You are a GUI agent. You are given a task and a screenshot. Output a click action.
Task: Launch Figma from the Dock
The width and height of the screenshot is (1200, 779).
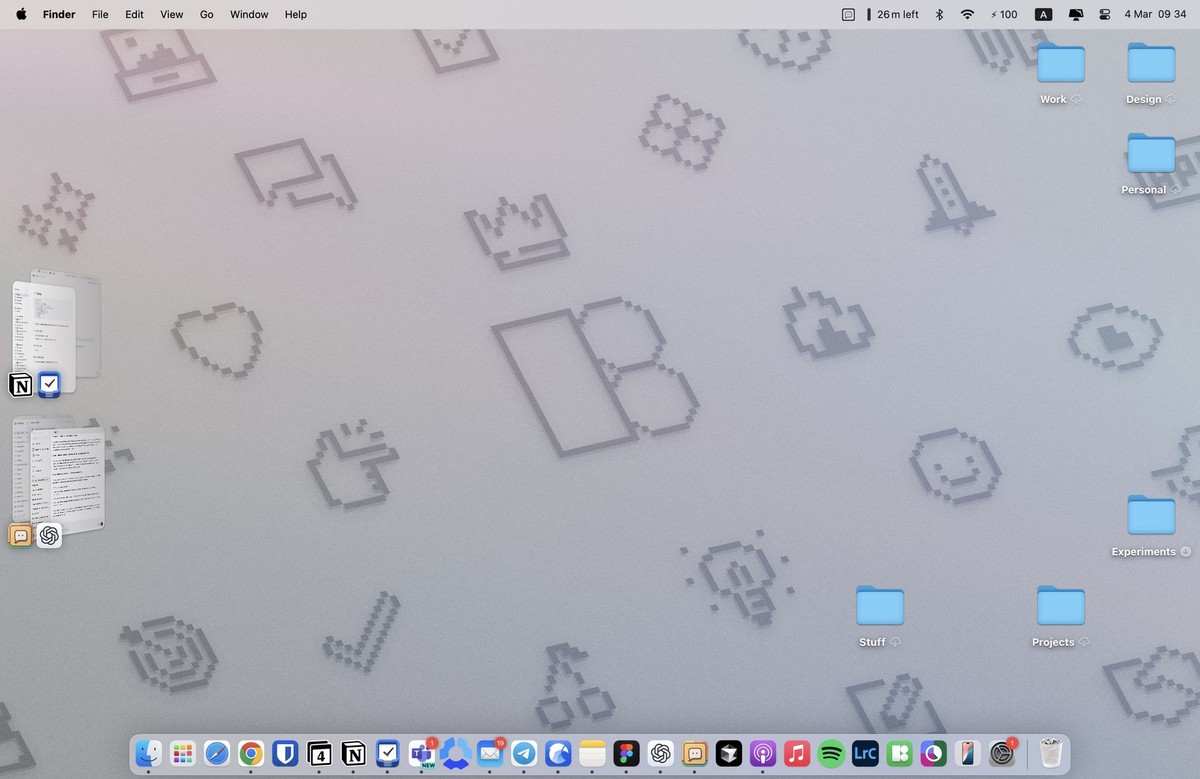pyautogui.click(x=627, y=753)
